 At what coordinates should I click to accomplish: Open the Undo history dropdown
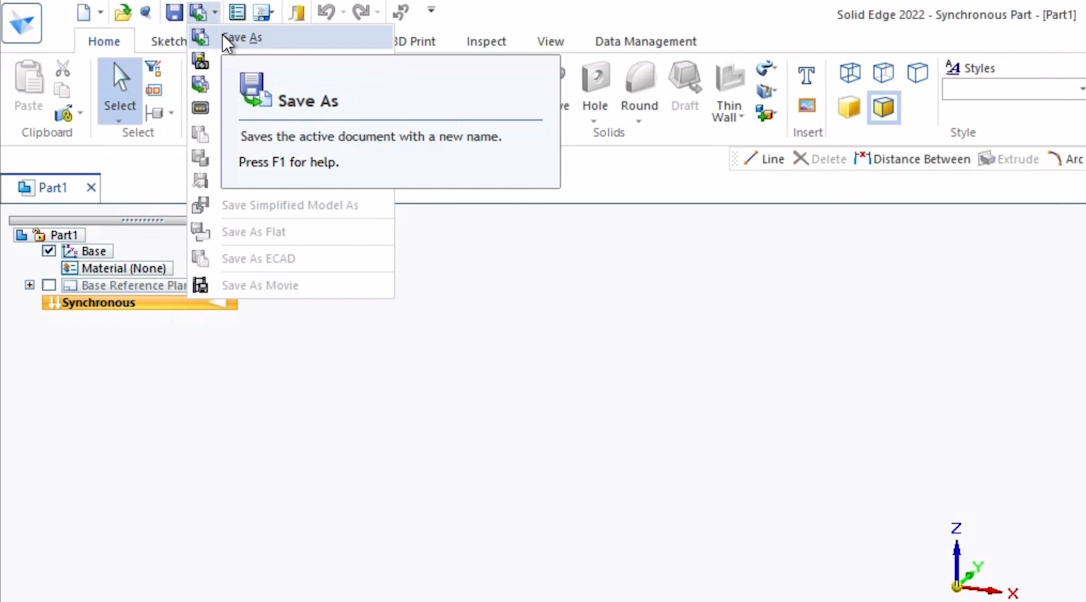(x=343, y=12)
